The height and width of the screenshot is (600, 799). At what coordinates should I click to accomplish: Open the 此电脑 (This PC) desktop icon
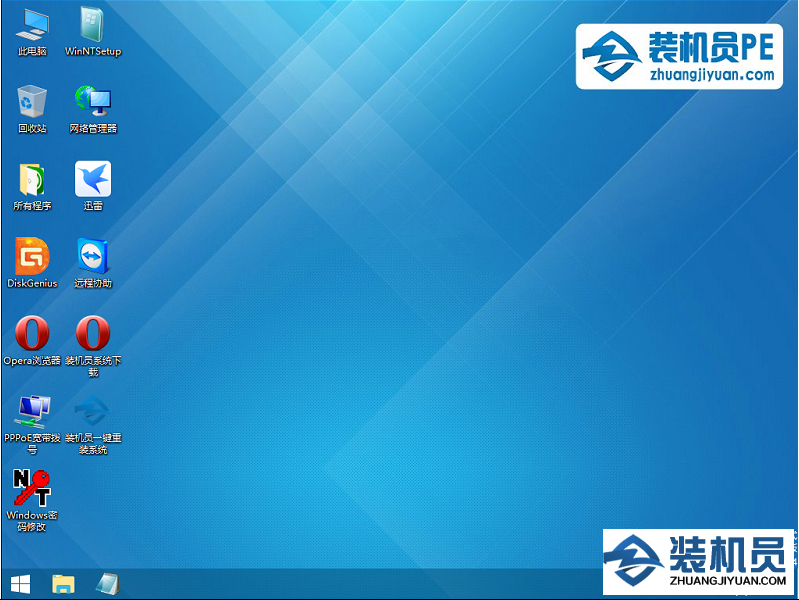32,25
